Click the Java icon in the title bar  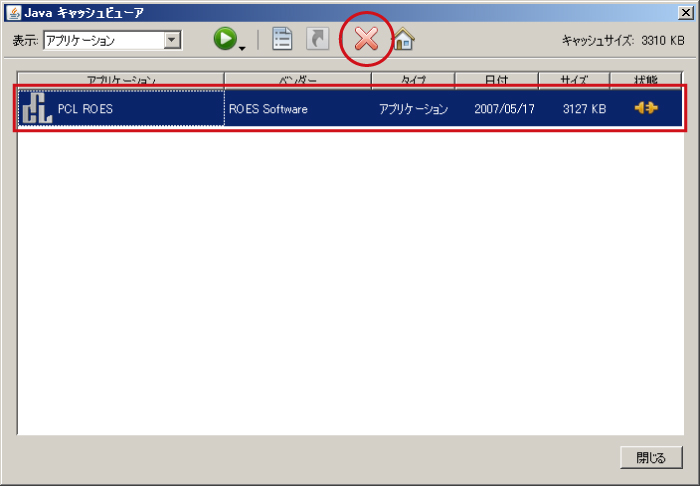tap(13, 11)
